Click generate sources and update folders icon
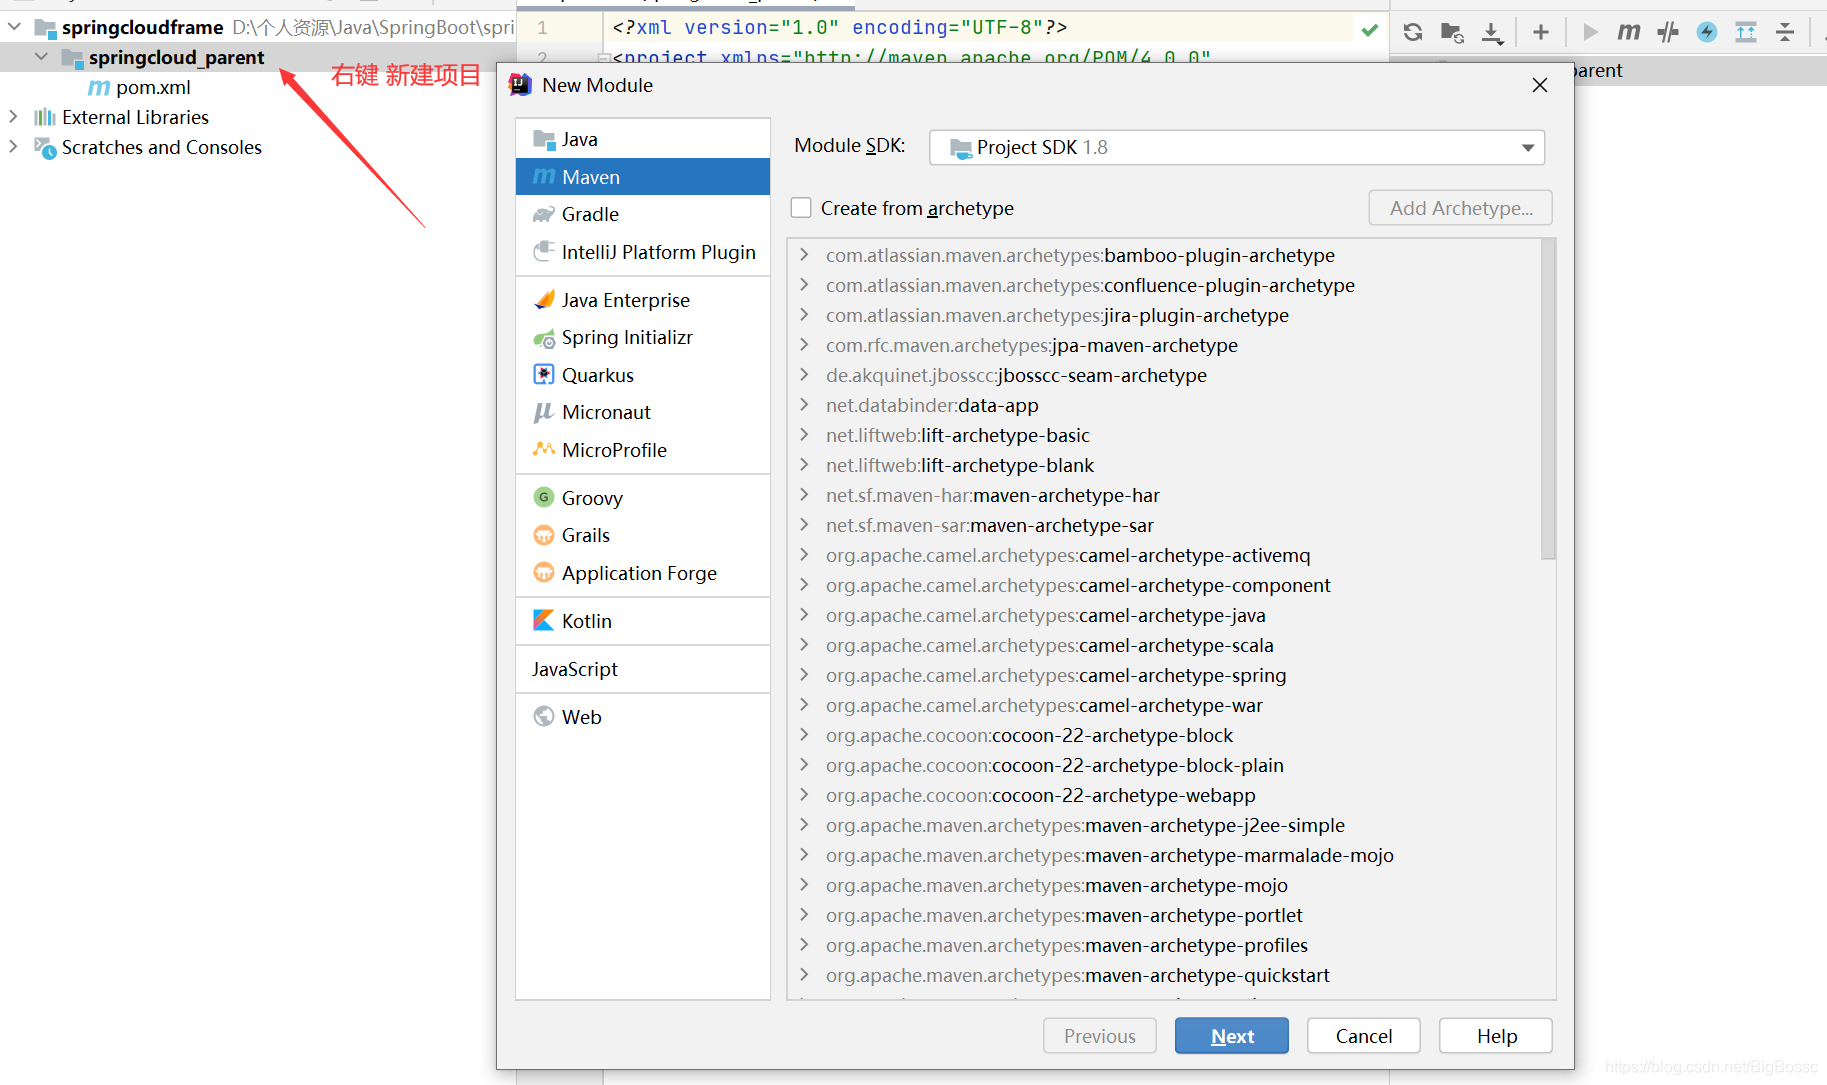1827x1085 pixels. tap(1452, 32)
